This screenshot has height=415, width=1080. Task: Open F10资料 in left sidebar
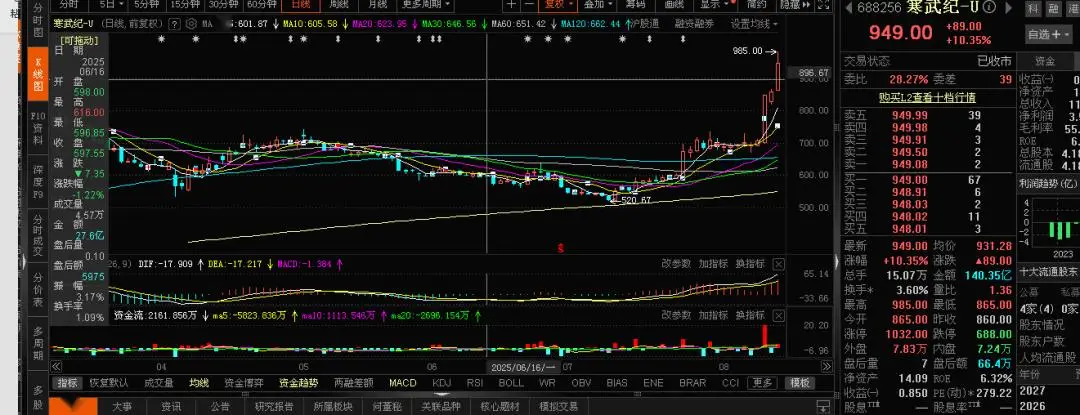pos(38,129)
